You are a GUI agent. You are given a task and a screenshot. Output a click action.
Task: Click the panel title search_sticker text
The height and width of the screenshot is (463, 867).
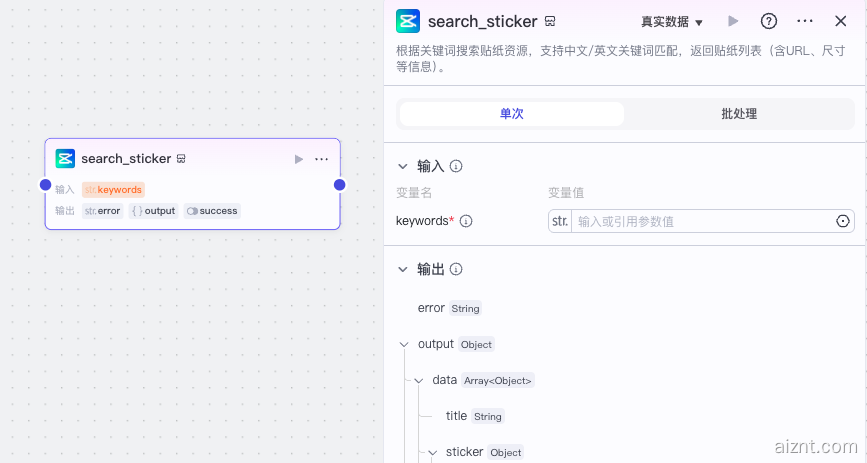[x=482, y=22]
